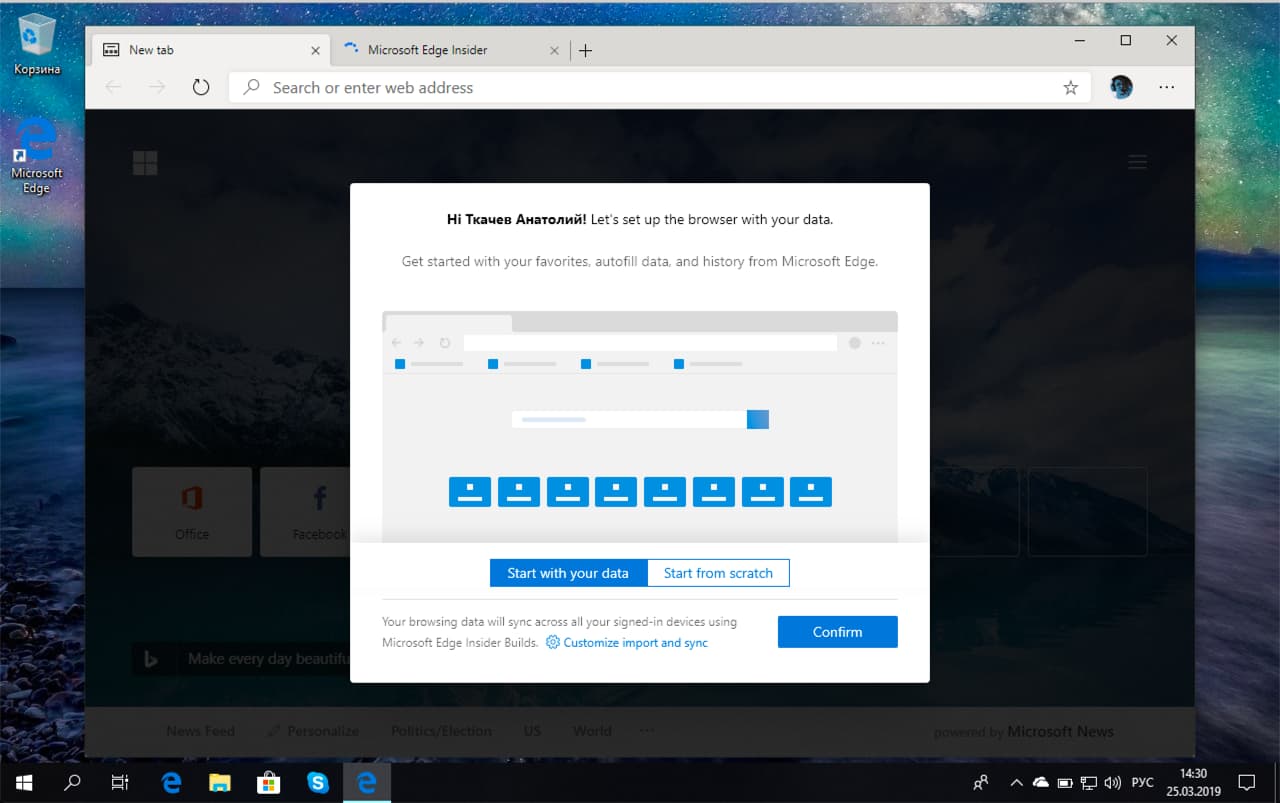Open the Recycle Bin (Корзина) desktop icon

pos(37,45)
